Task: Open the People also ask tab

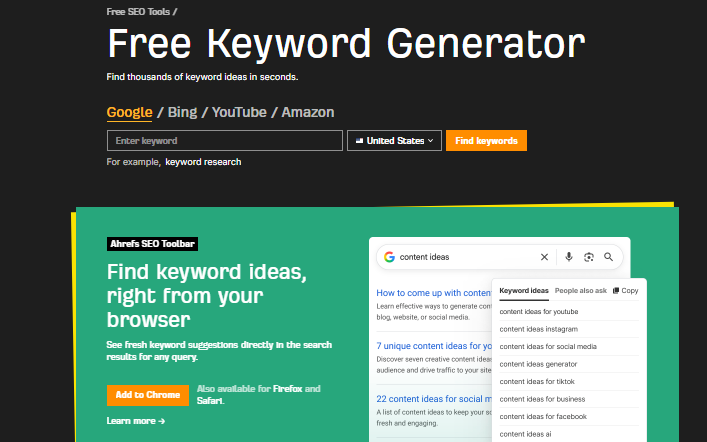Action: tap(580, 291)
